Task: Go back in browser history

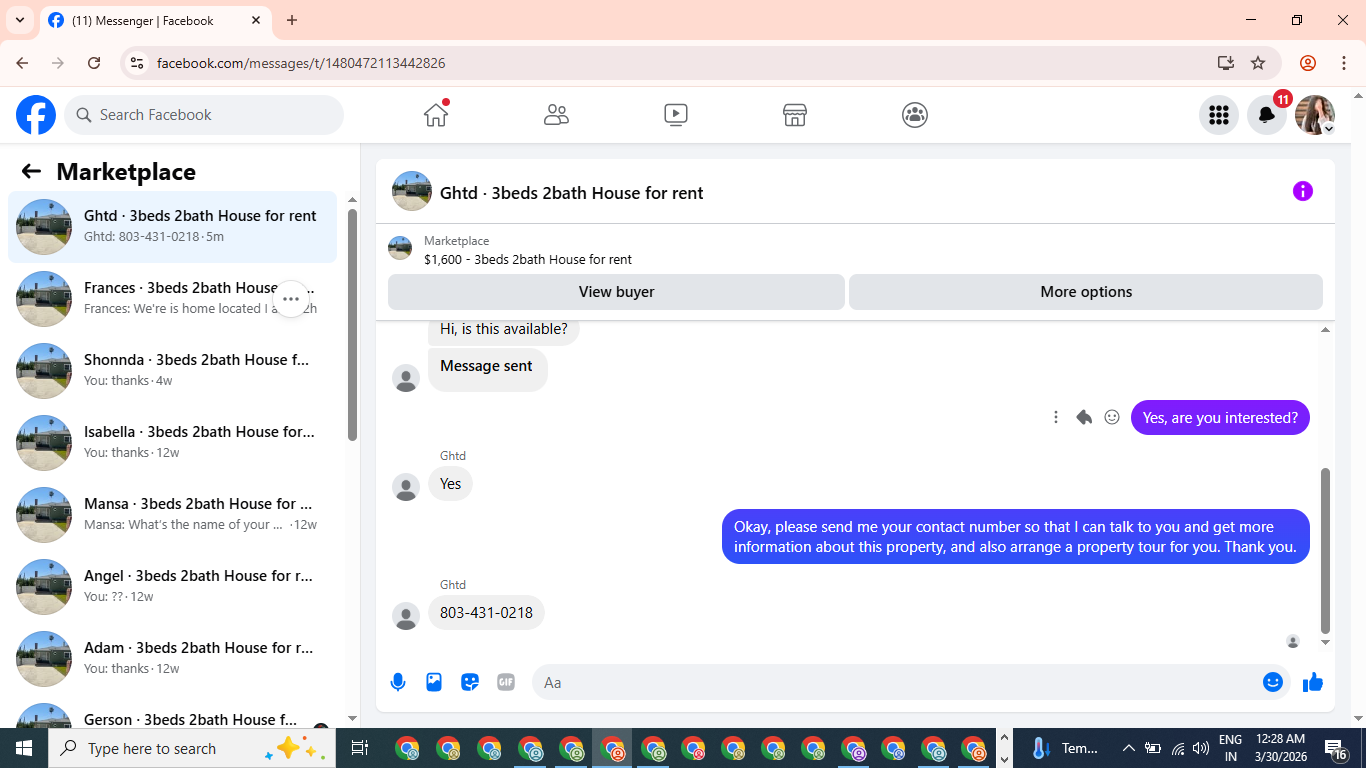Action: [x=22, y=63]
